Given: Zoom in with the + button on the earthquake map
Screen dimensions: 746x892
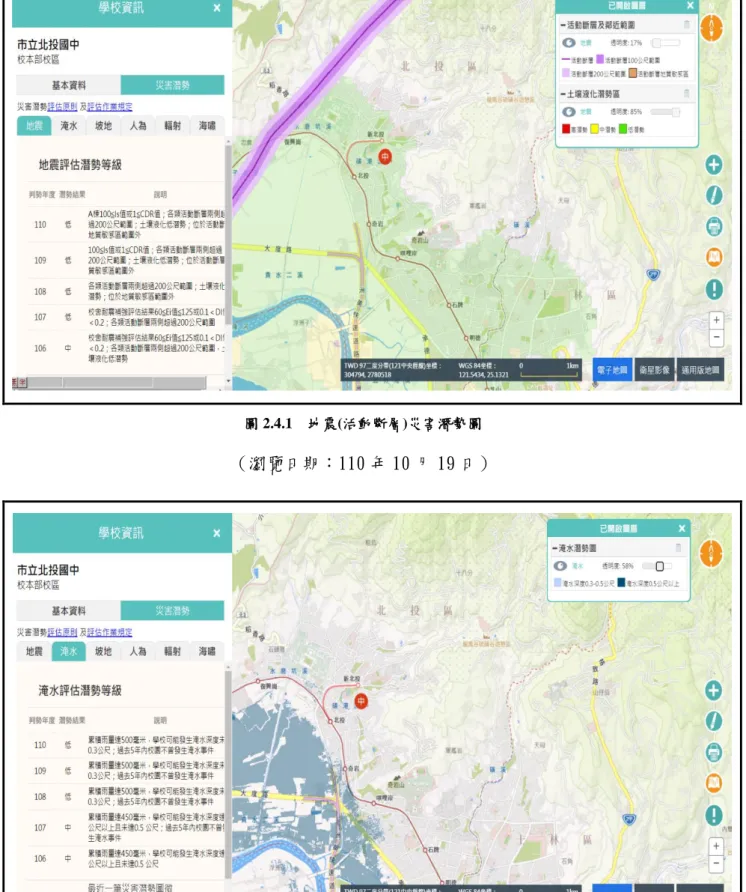Looking at the screenshot, I should (x=716, y=320).
